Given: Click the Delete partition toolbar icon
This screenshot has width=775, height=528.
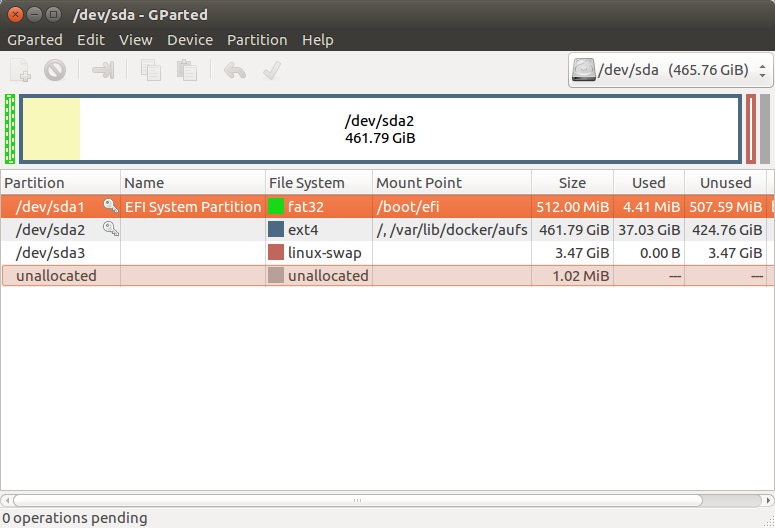Looking at the screenshot, I should [x=55, y=70].
